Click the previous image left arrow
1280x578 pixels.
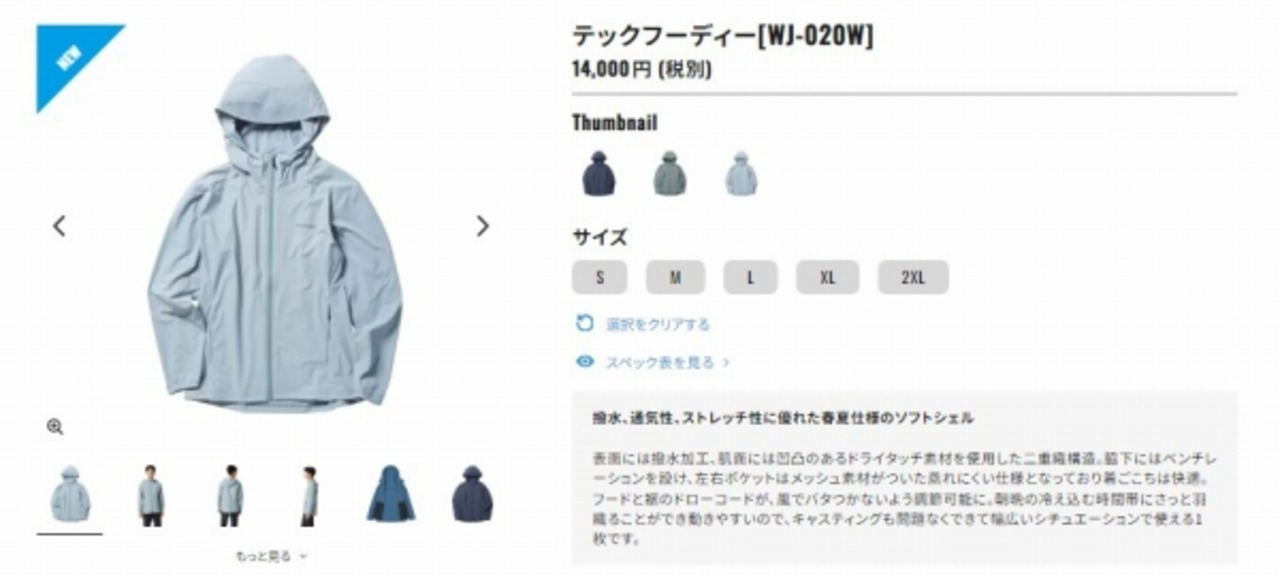59,226
